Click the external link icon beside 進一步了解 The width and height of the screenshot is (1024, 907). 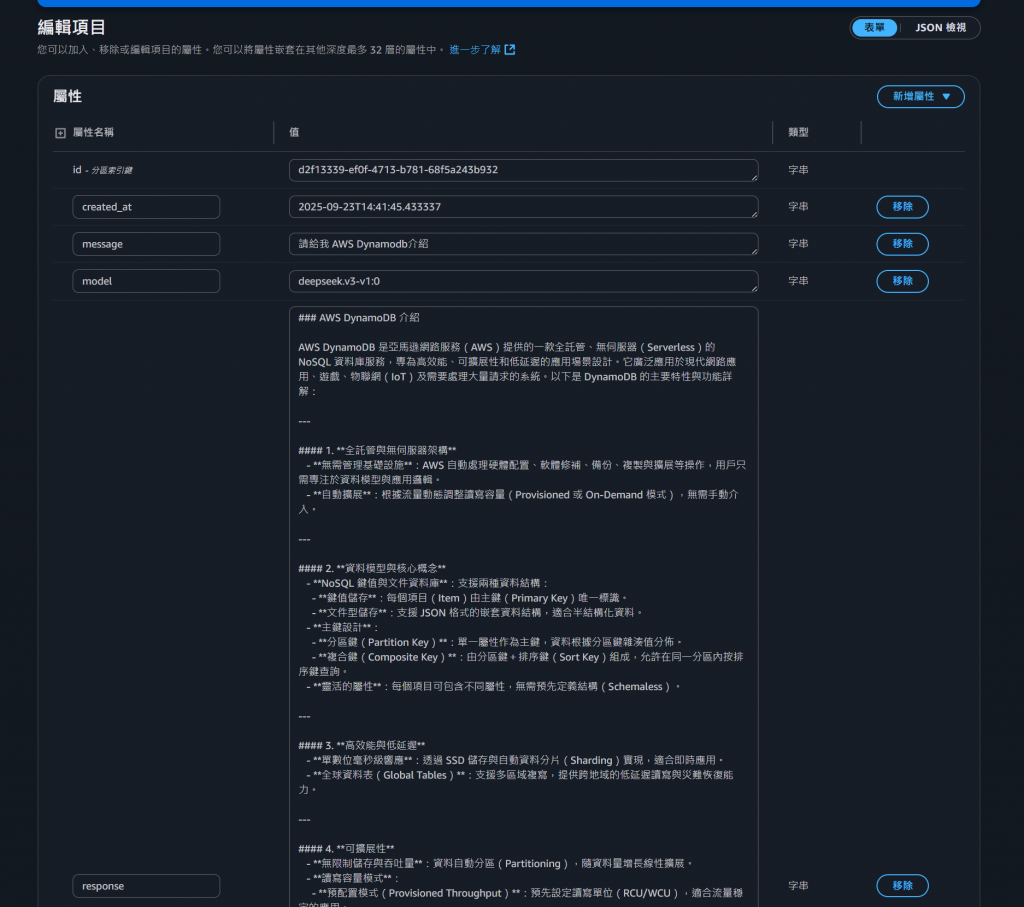[x=510, y=50]
